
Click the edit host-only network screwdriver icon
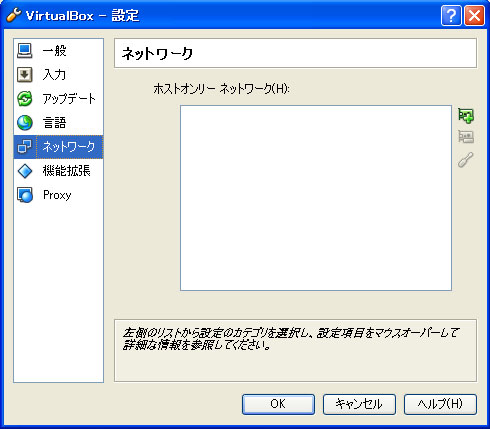tap(466, 159)
